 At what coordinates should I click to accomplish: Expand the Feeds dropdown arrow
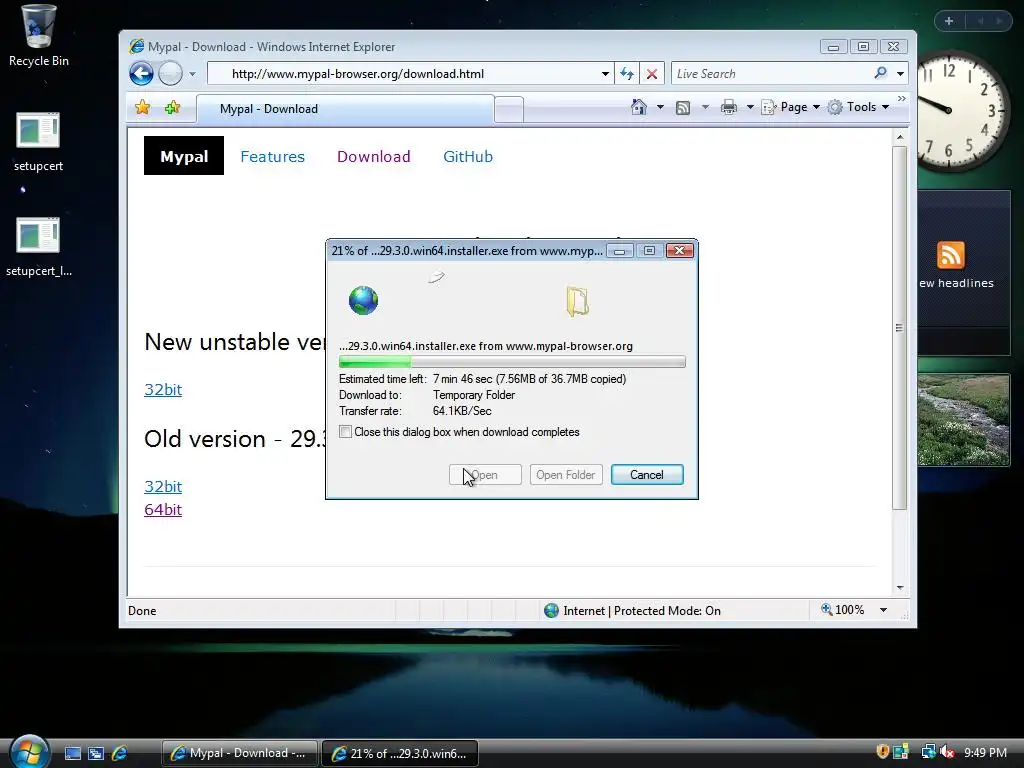tap(705, 107)
